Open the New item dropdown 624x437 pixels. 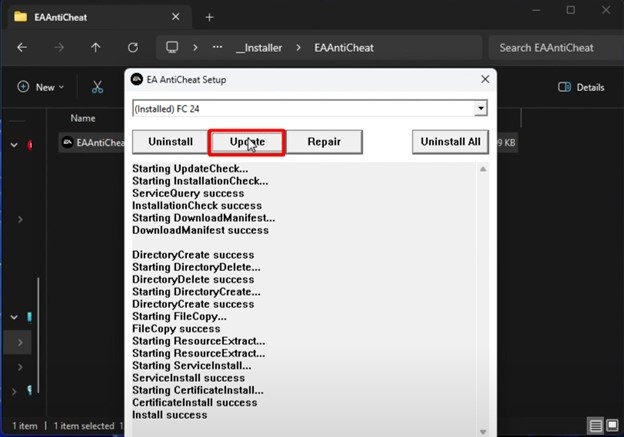click(41, 87)
